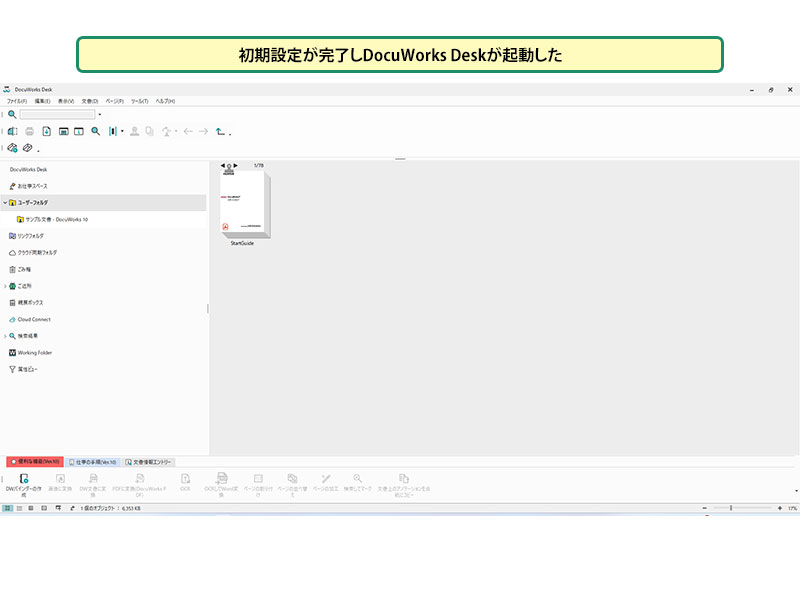Select thumbnail view mode in status bar
Viewport: 800px width, 600px height.
coord(8,508)
